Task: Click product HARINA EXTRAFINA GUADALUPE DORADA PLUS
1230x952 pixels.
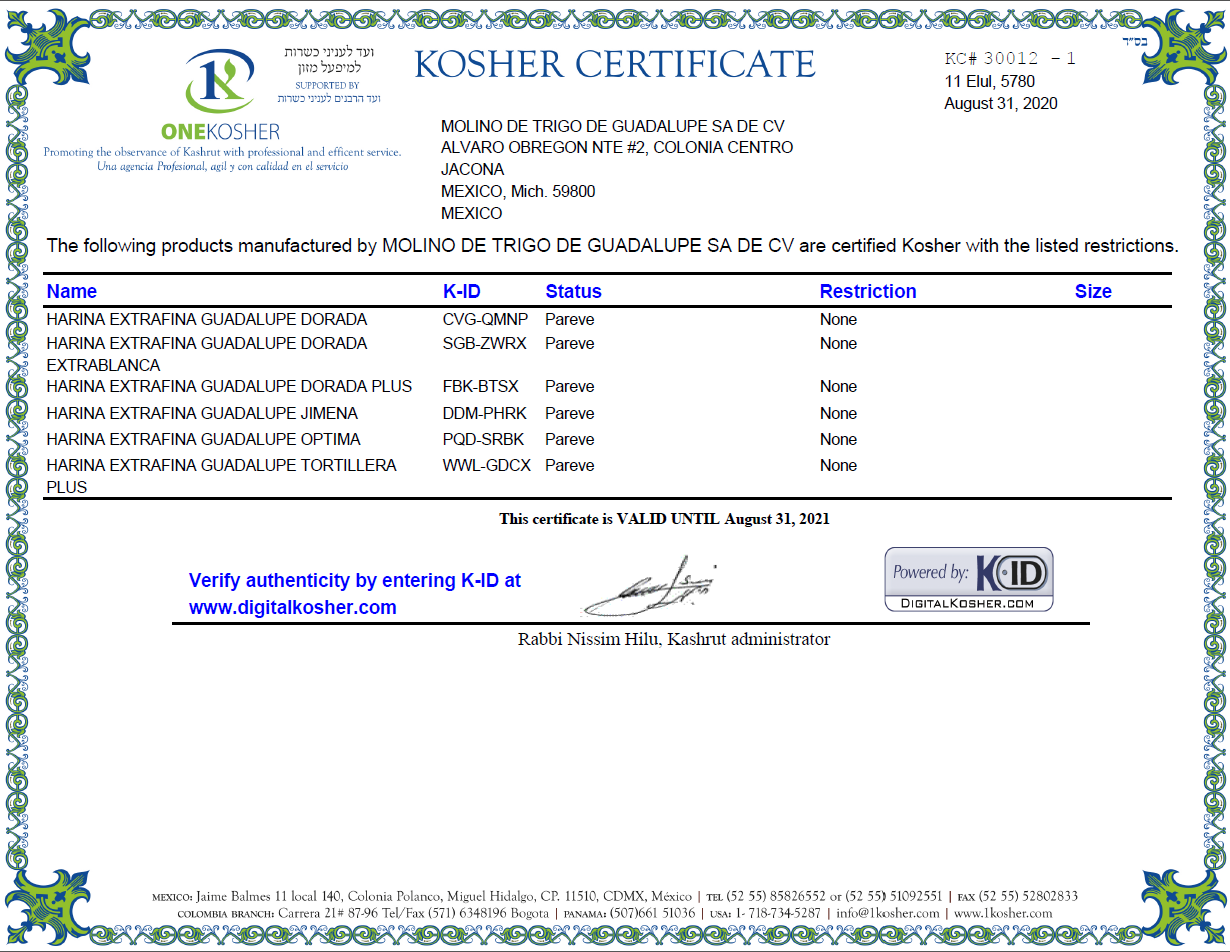Action: (229, 386)
